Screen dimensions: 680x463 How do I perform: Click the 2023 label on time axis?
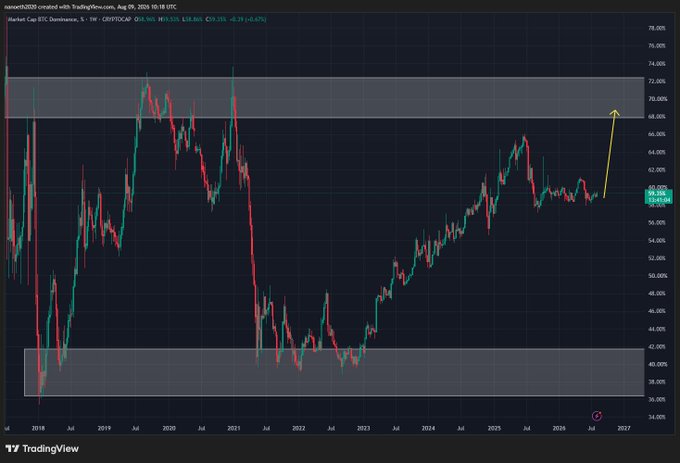(x=363, y=428)
